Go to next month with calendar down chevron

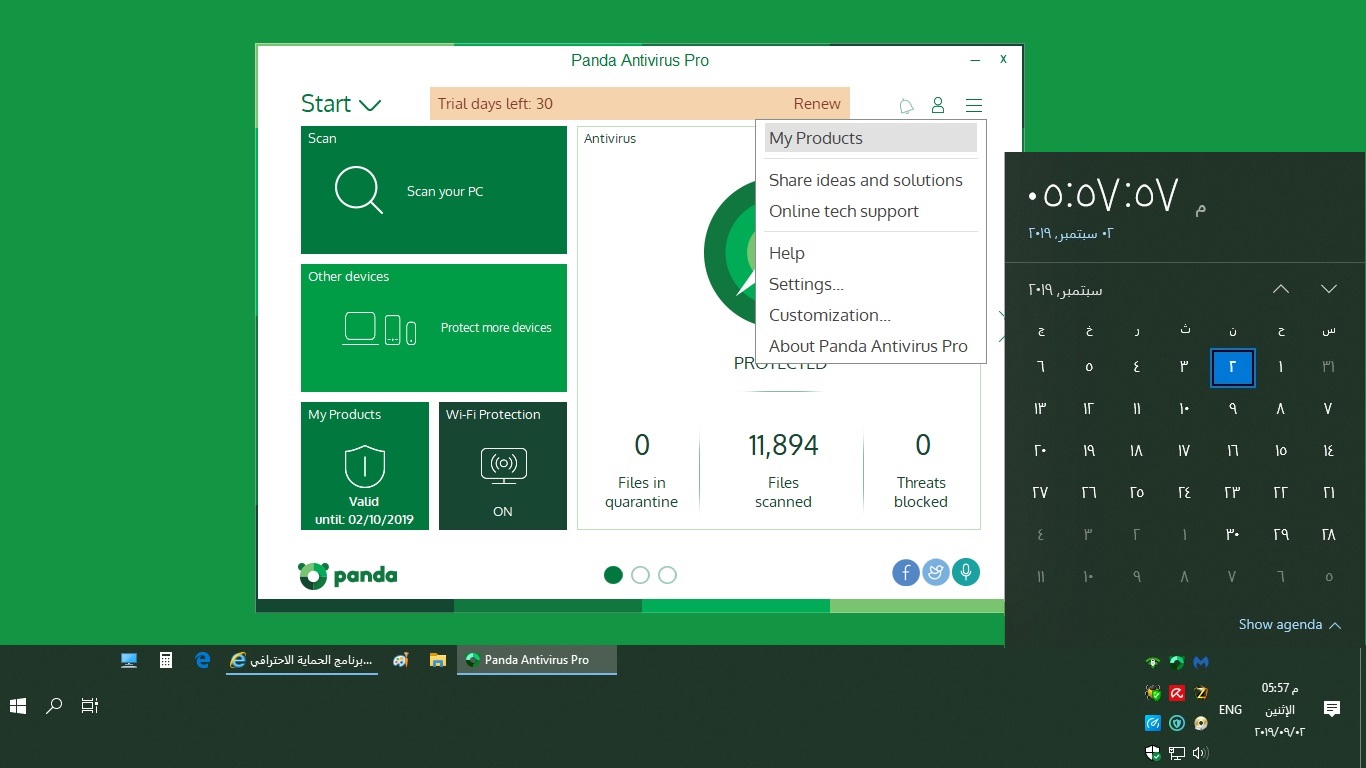coord(1329,289)
